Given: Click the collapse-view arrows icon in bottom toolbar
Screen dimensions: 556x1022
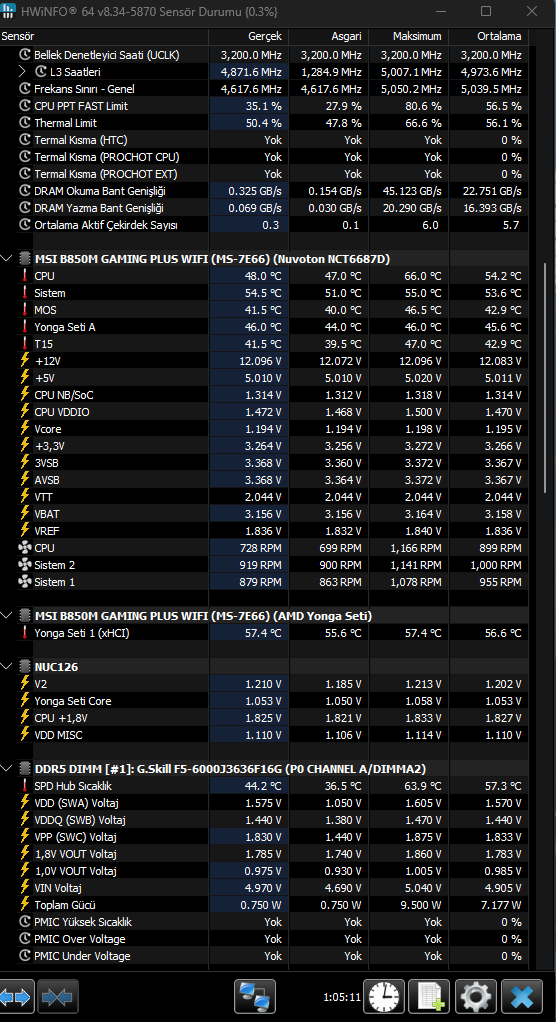Looking at the screenshot, I should pyautogui.click(x=58, y=997).
